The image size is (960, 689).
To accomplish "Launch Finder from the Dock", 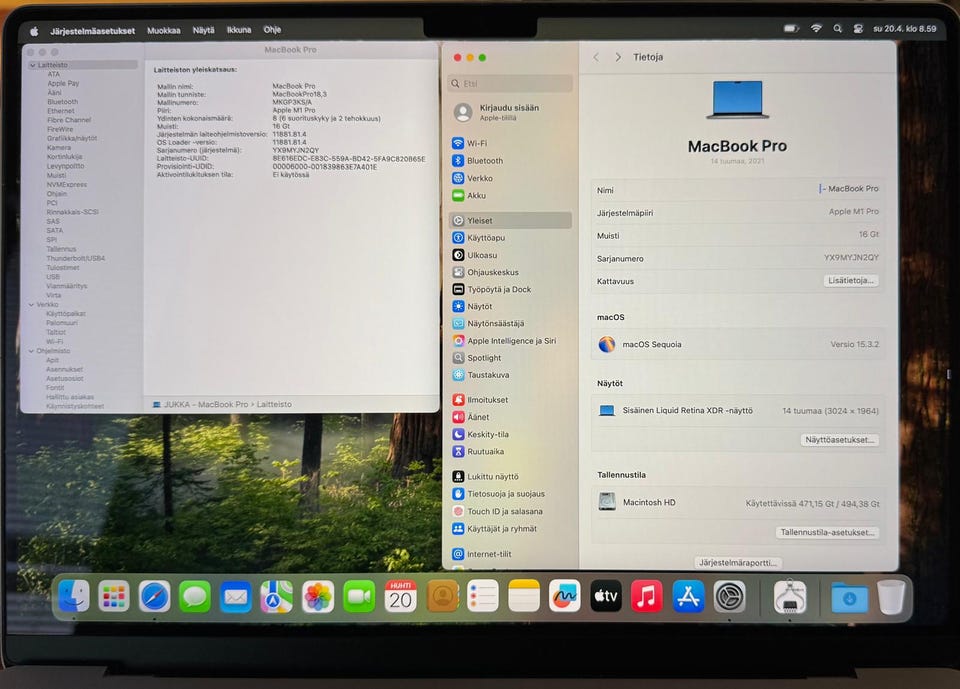I will pyautogui.click(x=73, y=597).
